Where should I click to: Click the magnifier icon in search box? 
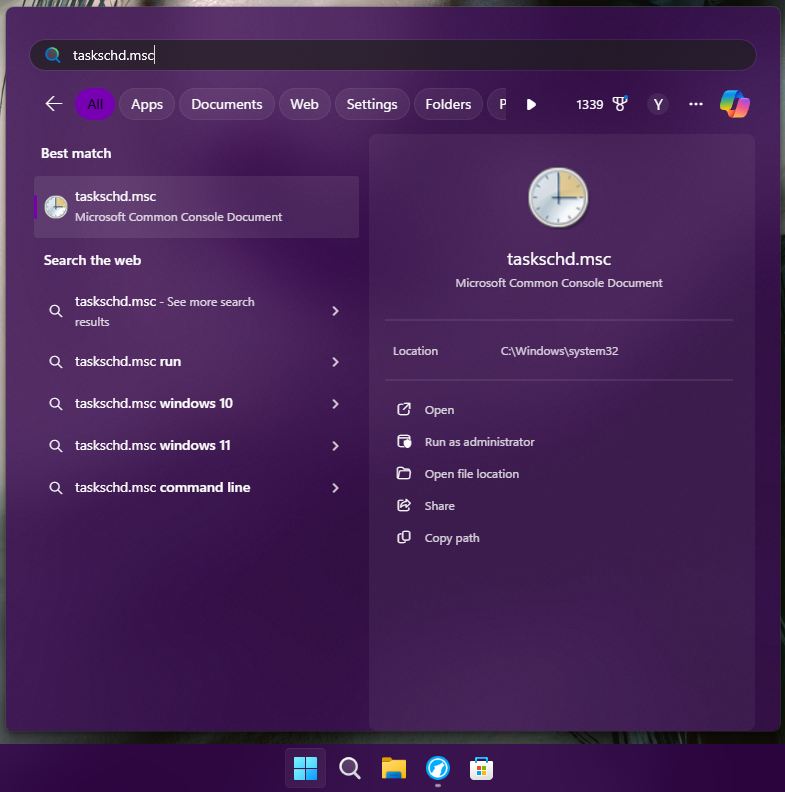tap(53, 55)
